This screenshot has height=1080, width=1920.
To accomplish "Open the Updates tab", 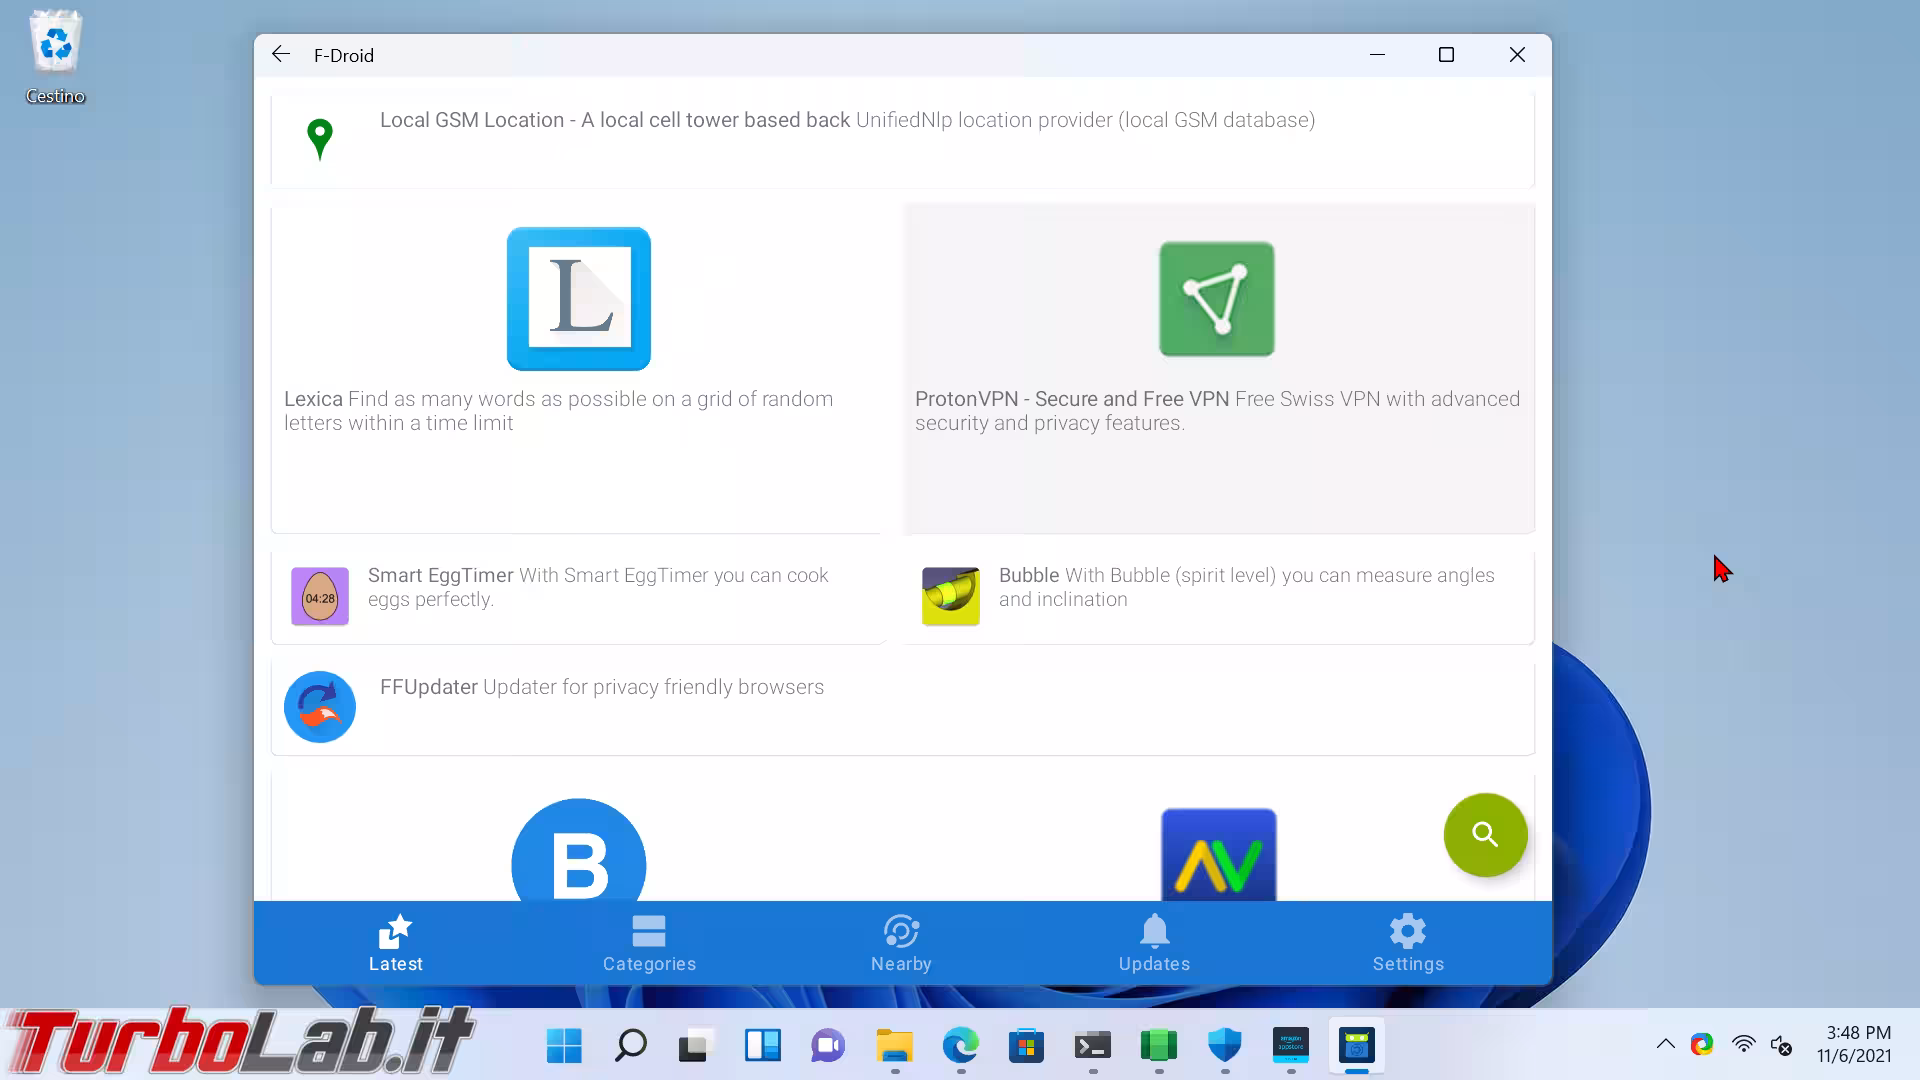I will (1154, 943).
